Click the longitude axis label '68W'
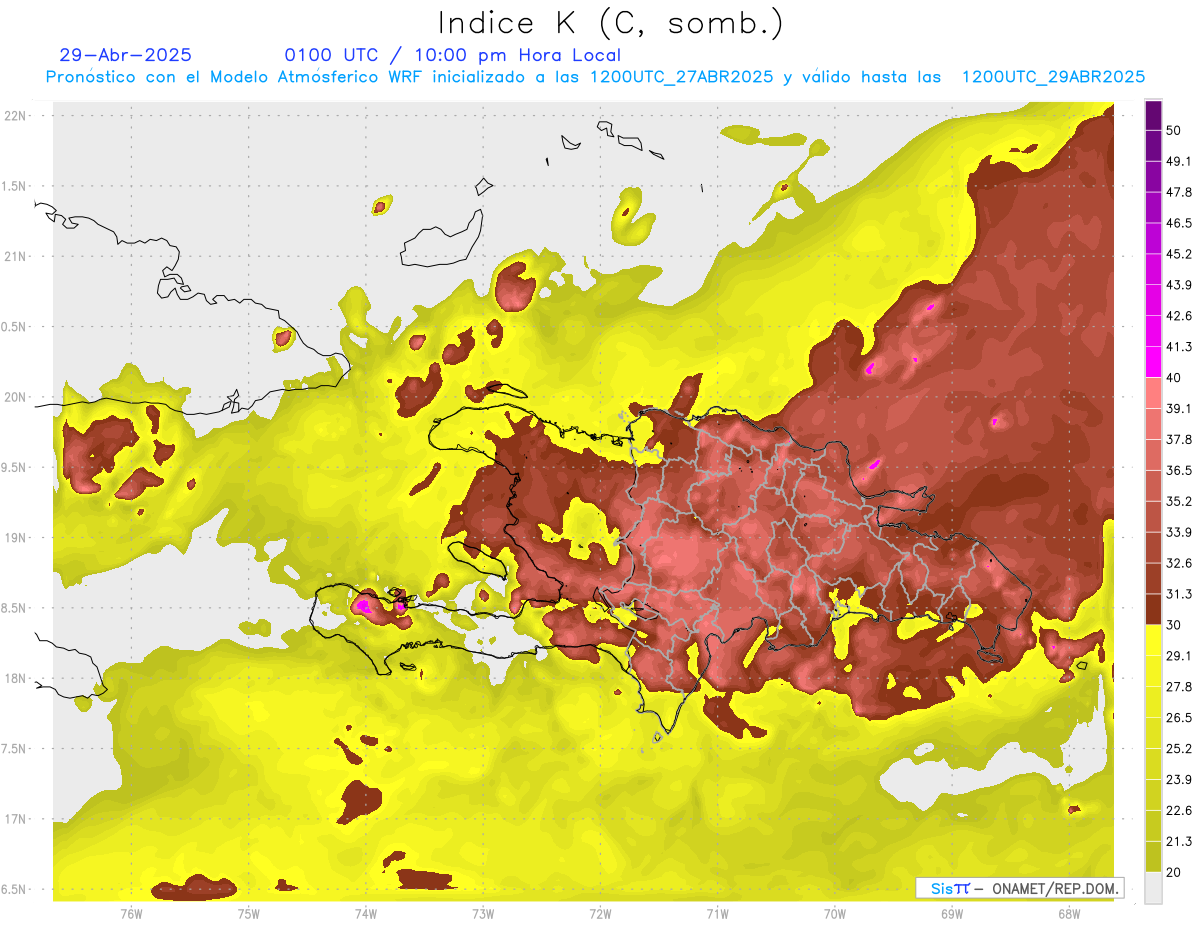This screenshot has height=927, width=1200. click(1069, 913)
